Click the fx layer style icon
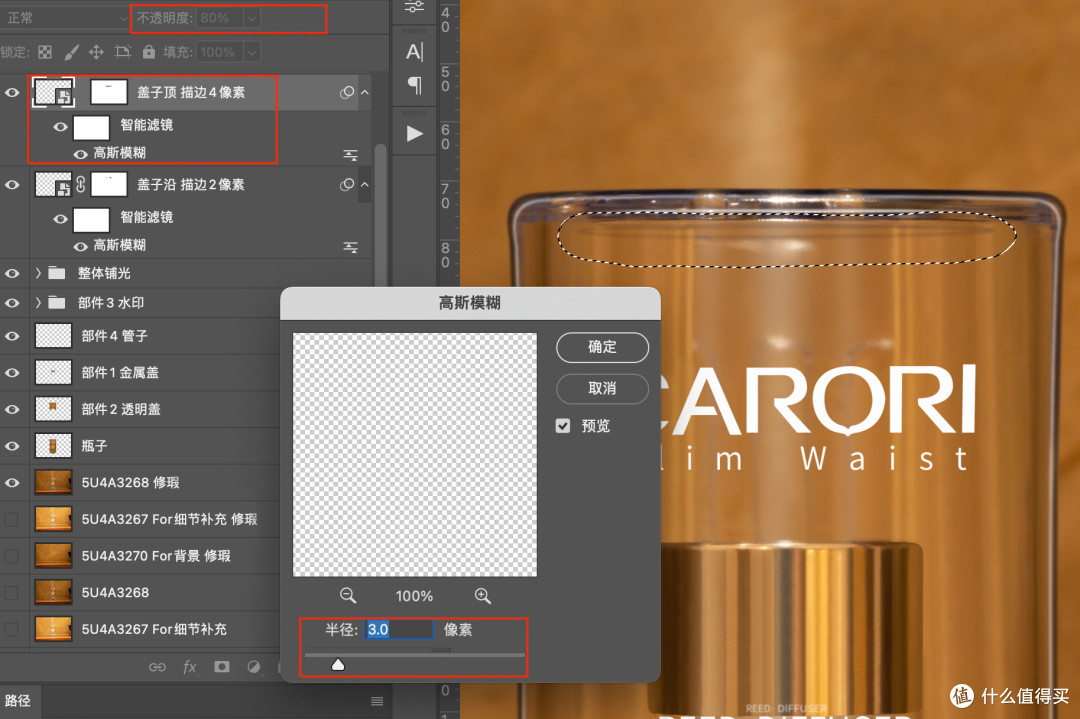 (x=189, y=667)
